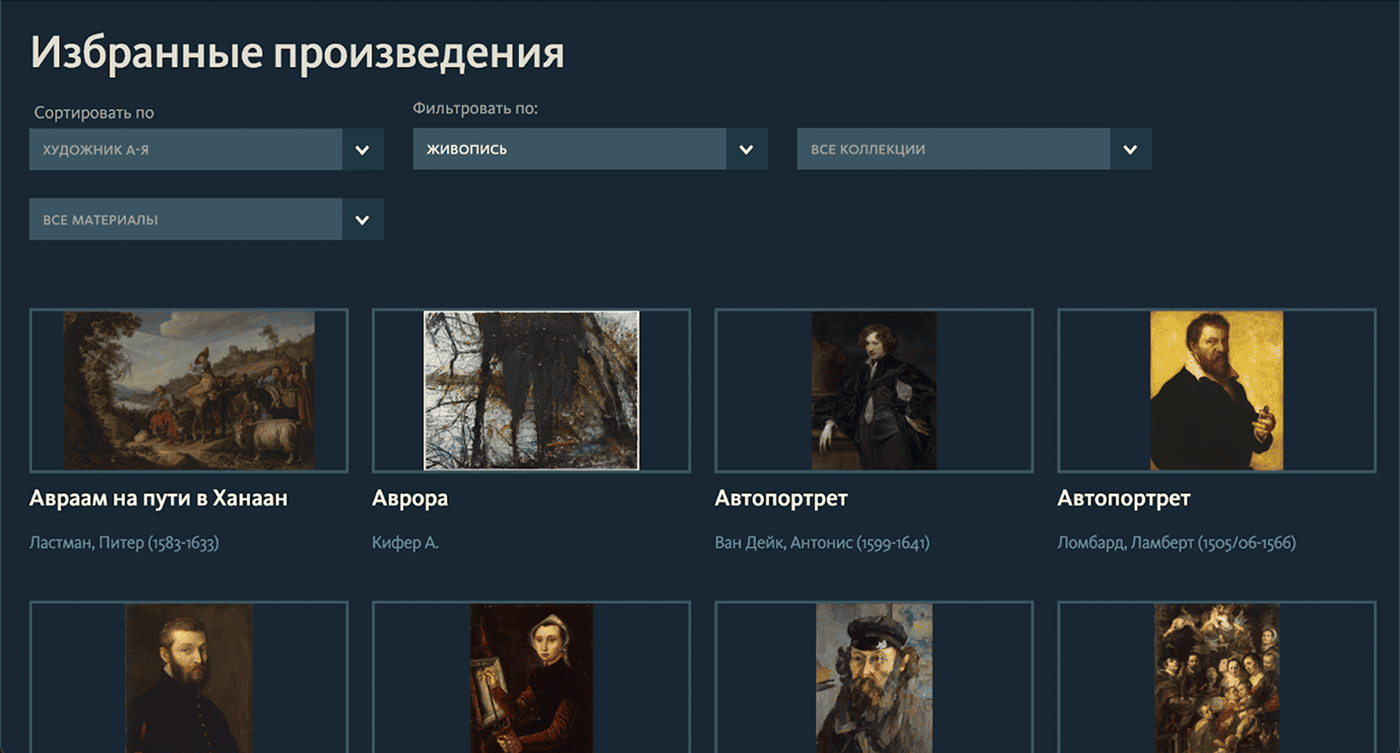The image size is (1400, 753).
Task: Click the chevron icon on the sort dropdown
Action: click(362, 149)
